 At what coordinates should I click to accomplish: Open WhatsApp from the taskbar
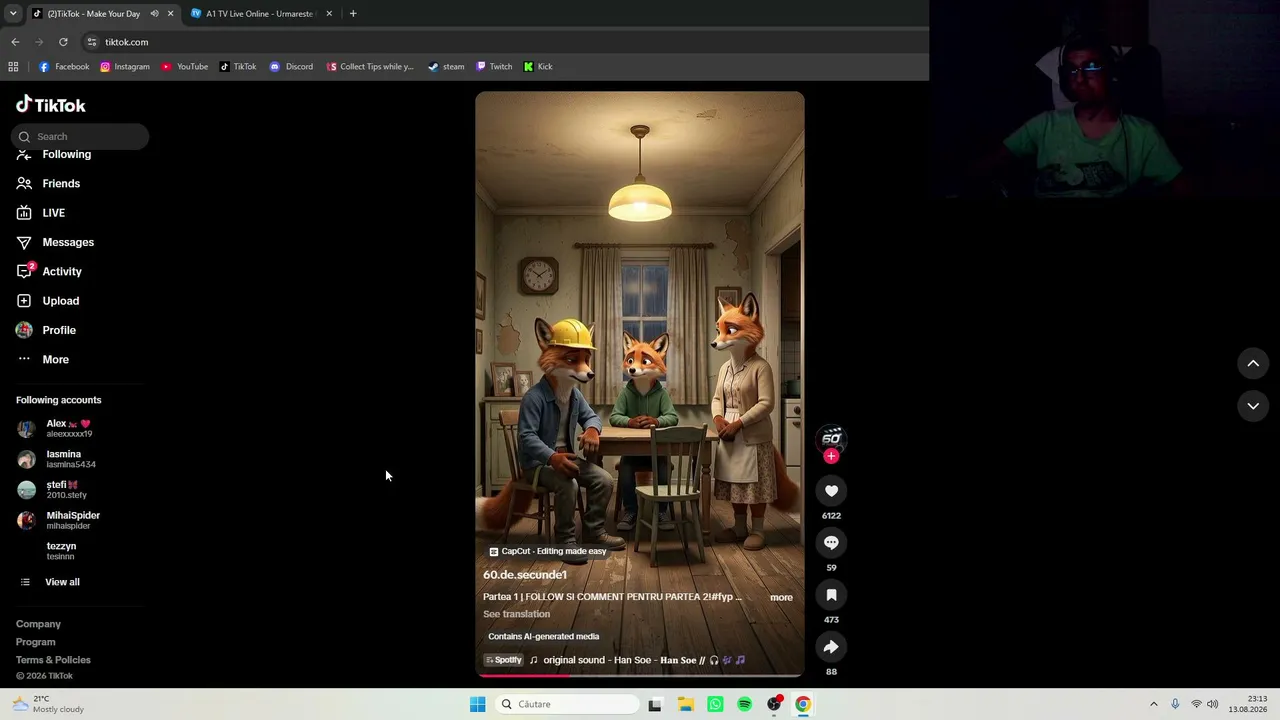tap(715, 704)
